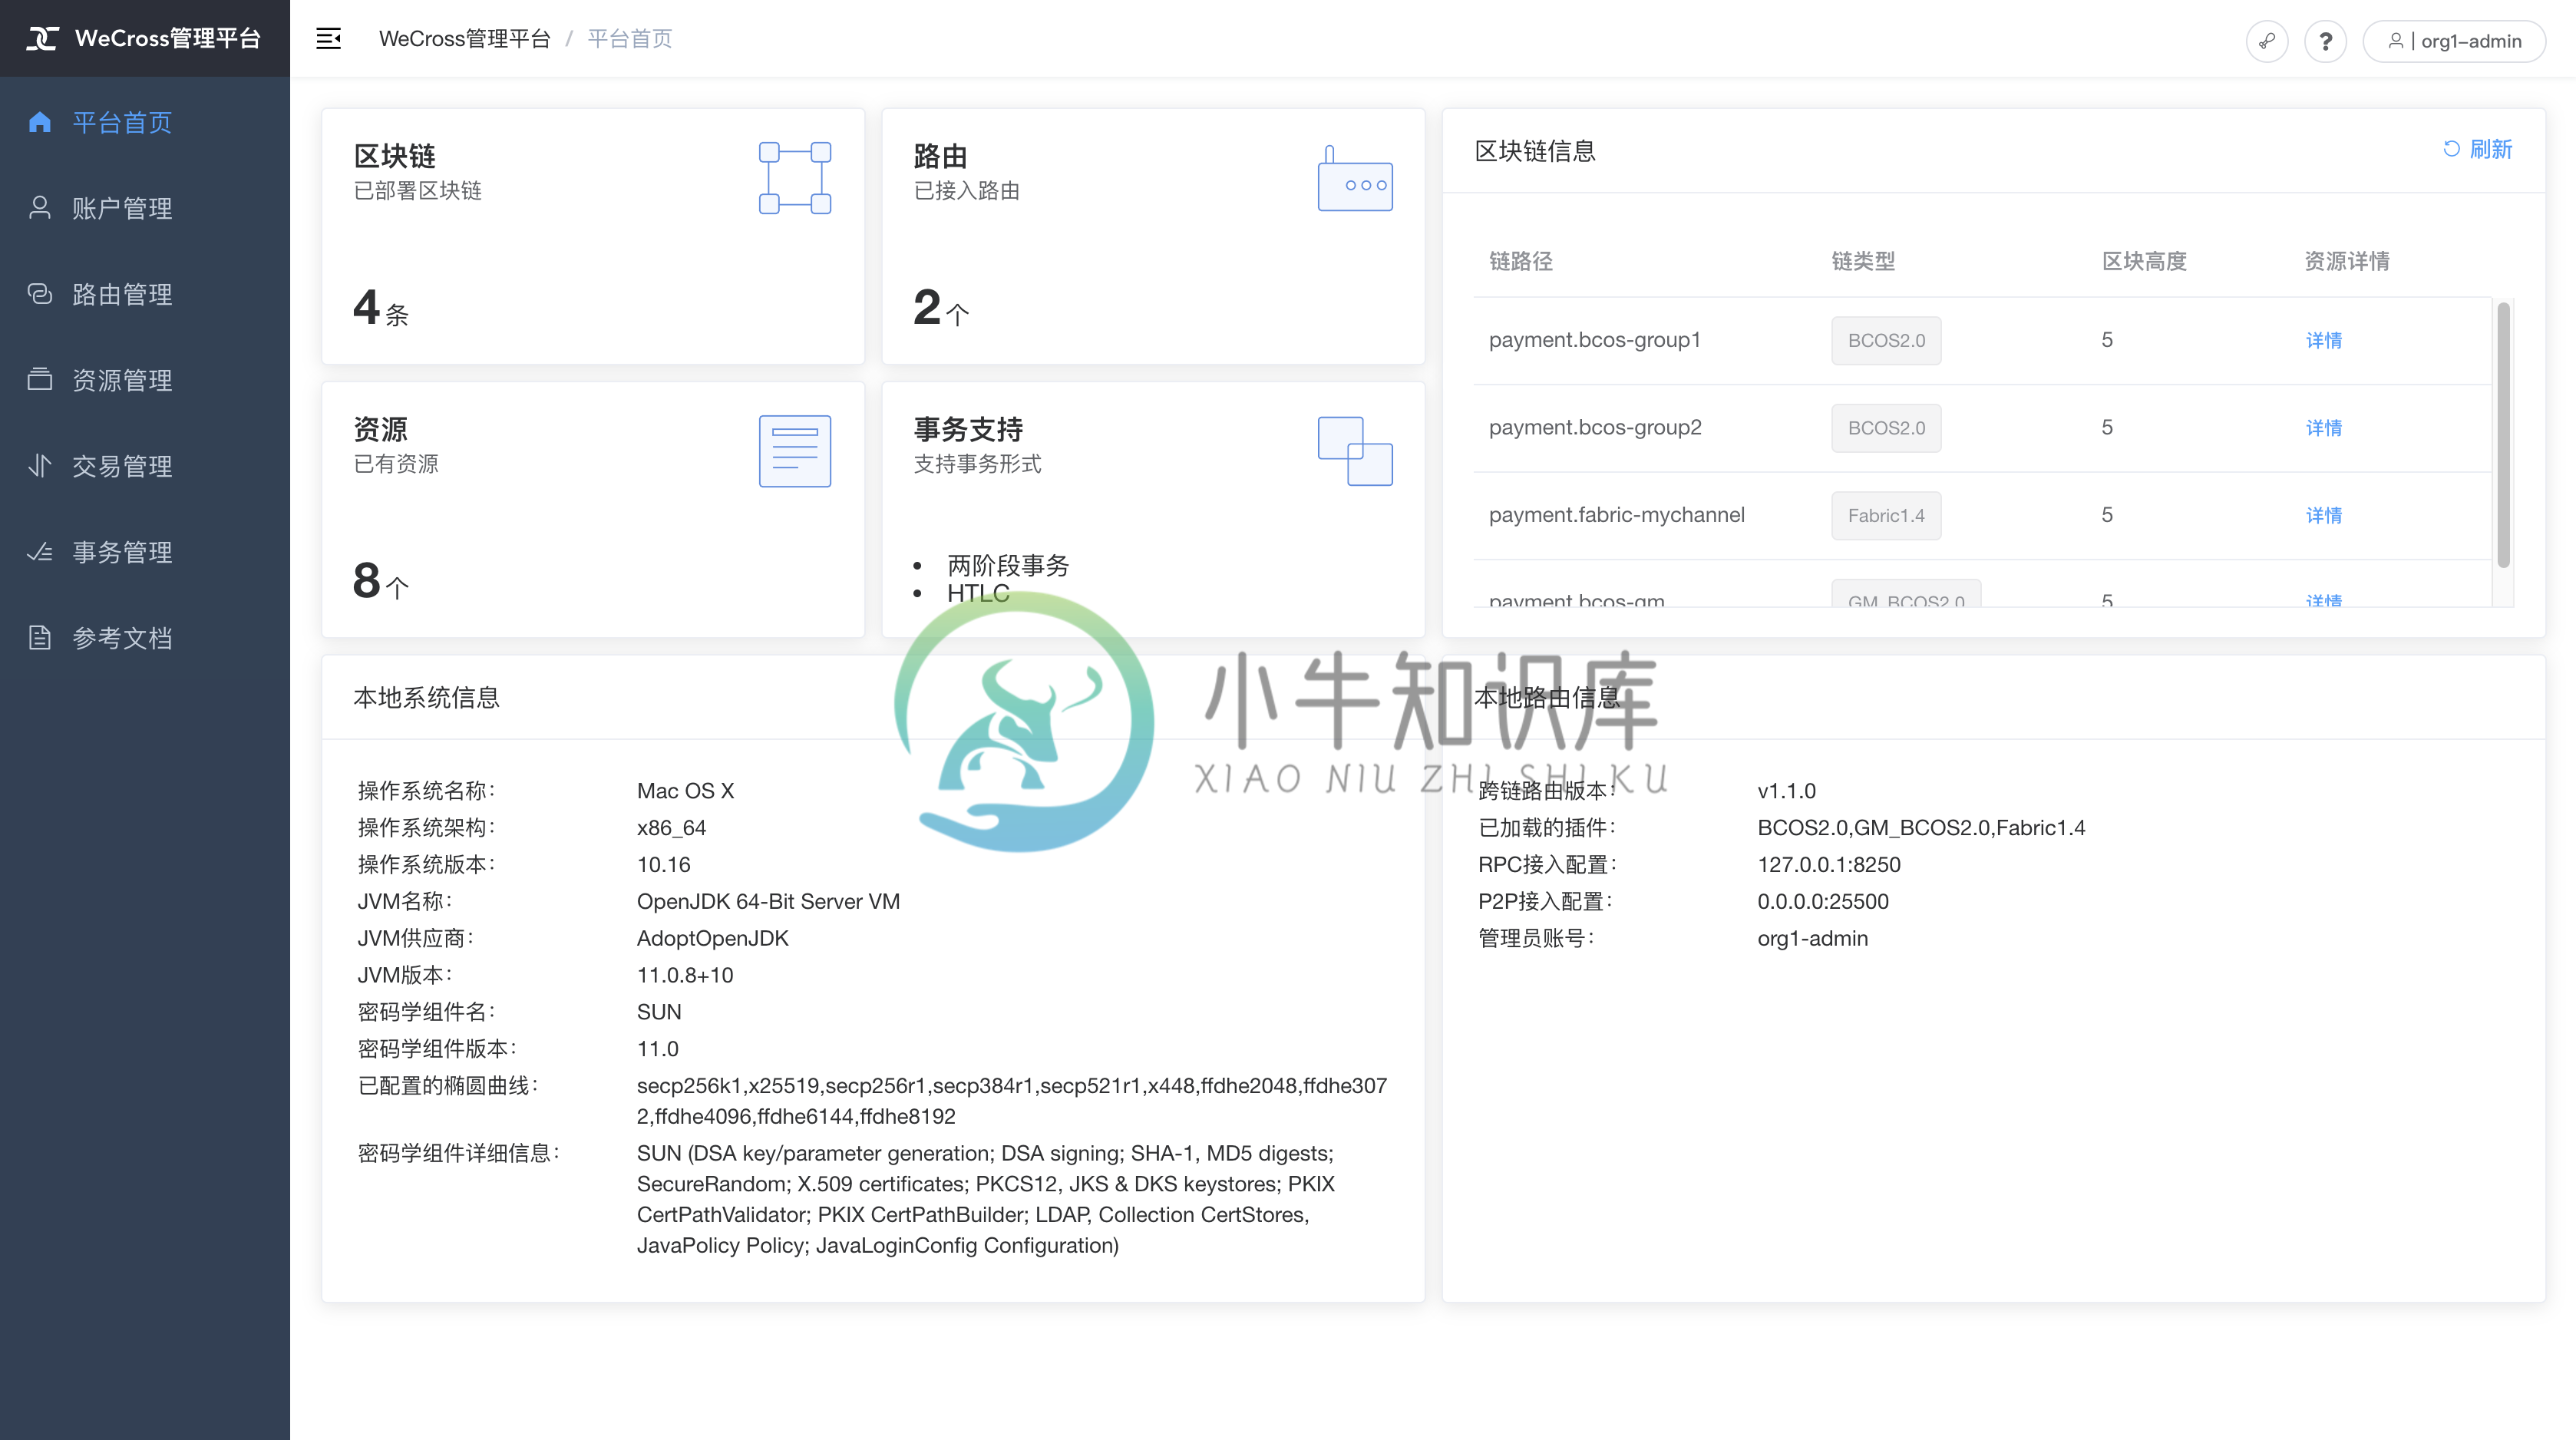Screen dimensions: 2576x1440
Task: Click the router icon beside 路由管理
Action: pos(40,294)
